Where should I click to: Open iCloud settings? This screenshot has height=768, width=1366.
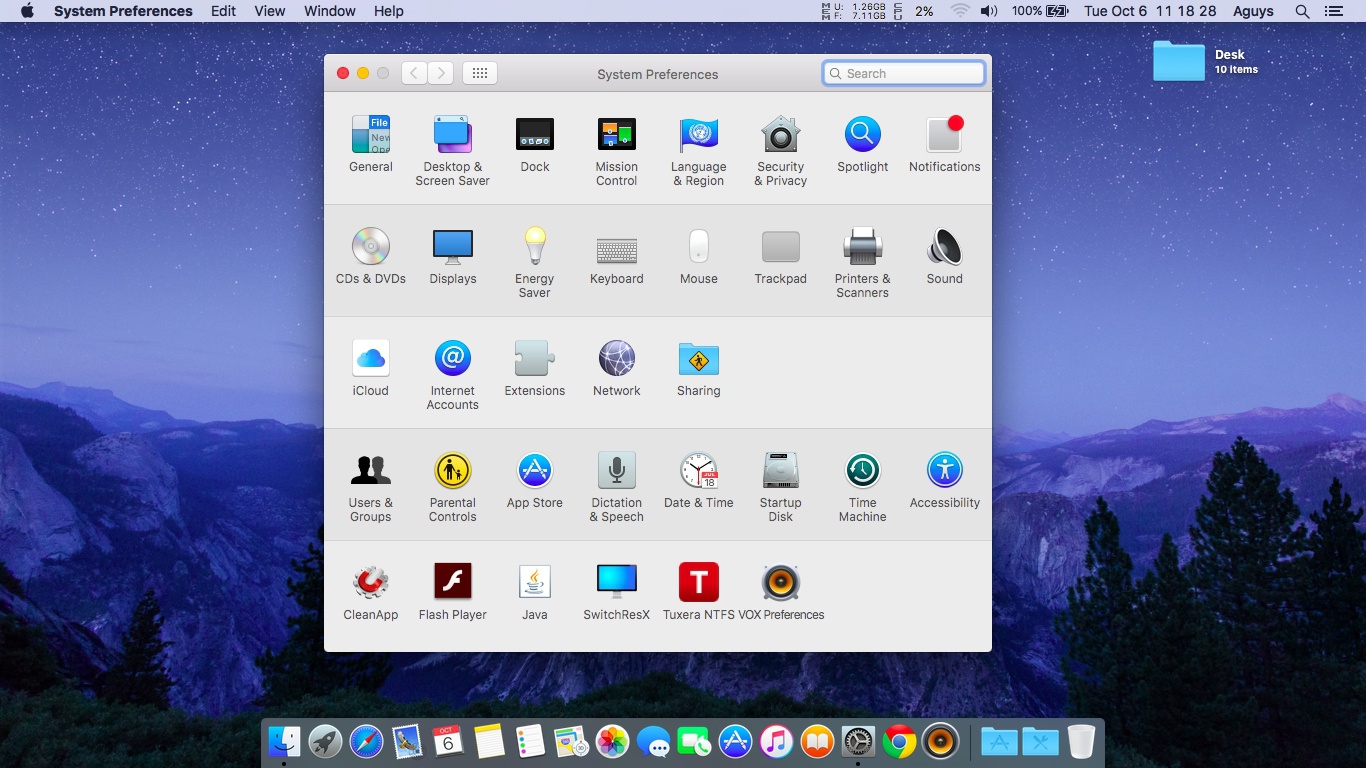[371, 369]
